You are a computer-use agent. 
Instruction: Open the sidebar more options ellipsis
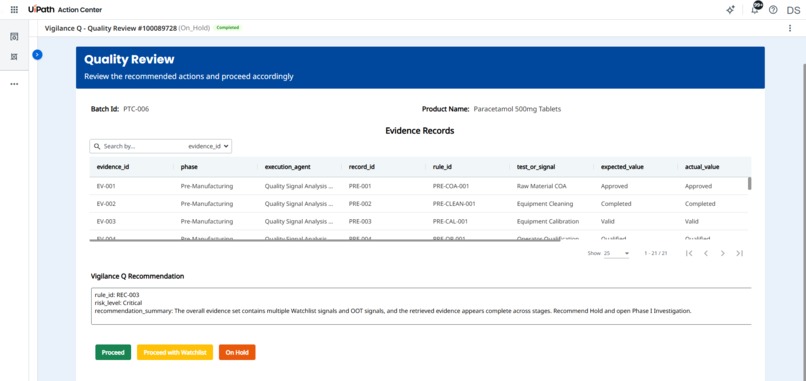tap(14, 84)
